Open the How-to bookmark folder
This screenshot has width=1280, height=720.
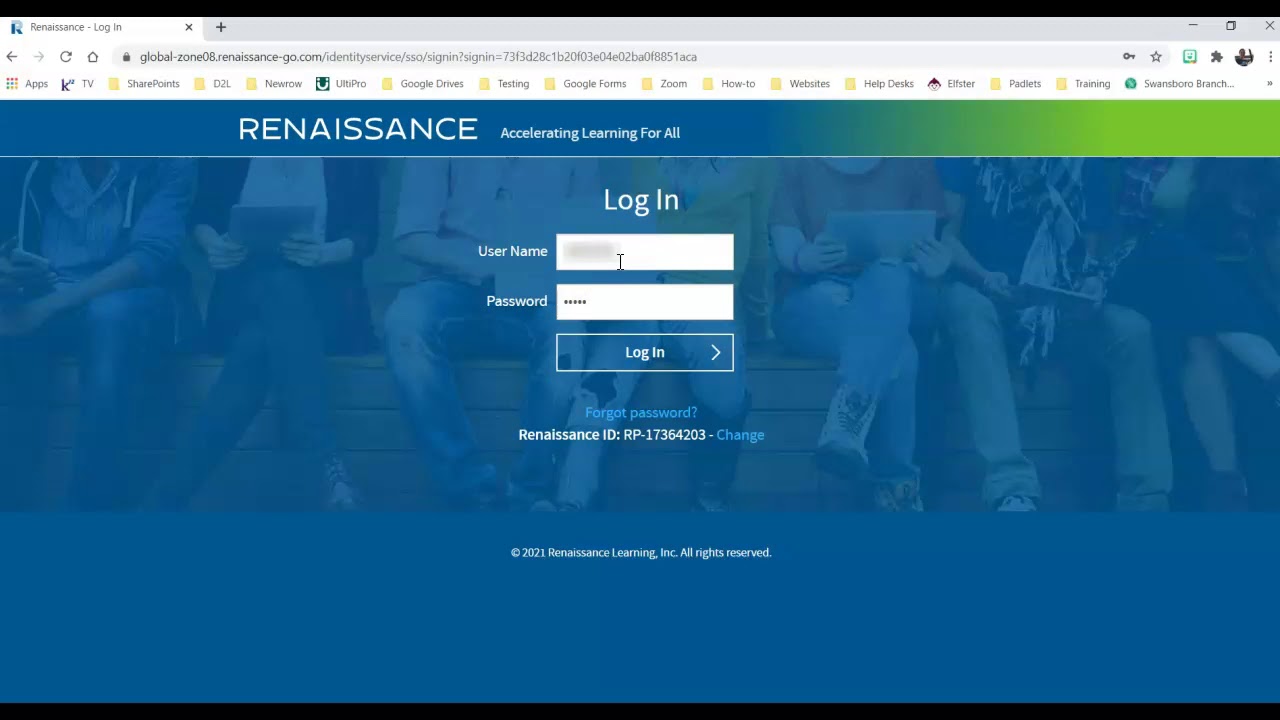(x=728, y=84)
